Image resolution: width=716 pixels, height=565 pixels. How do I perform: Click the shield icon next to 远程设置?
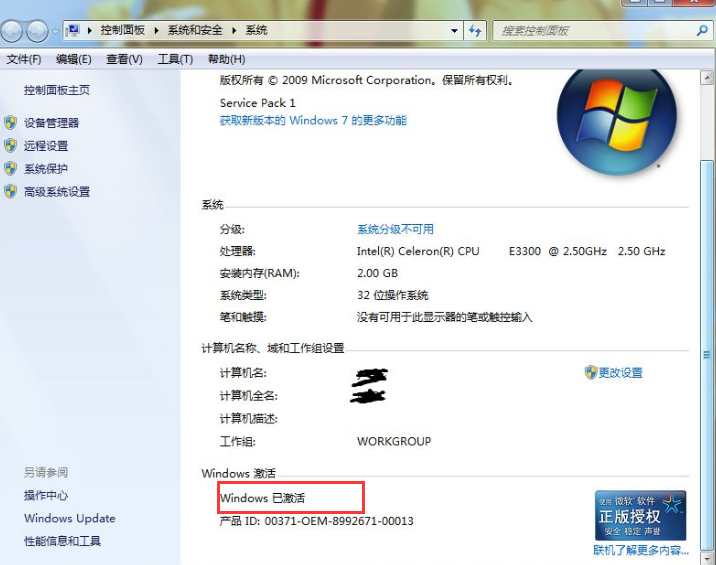[x=11, y=146]
